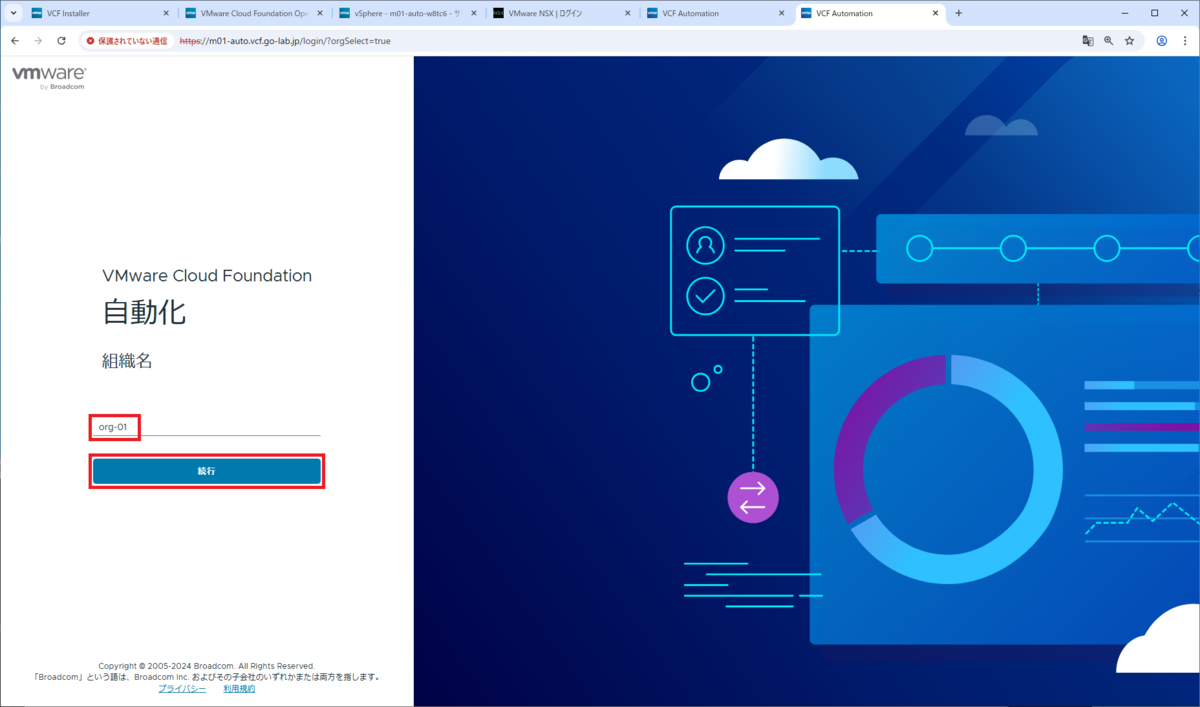
Task: Switch to the inactive VCF Automation tab
Action: pos(716,13)
